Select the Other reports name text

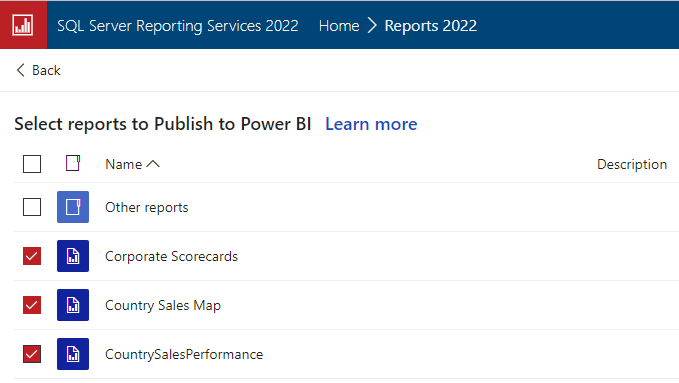pos(147,207)
